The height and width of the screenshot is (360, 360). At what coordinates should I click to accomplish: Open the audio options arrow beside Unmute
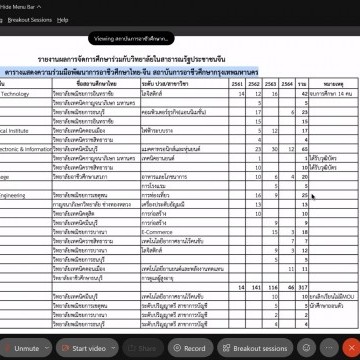tap(47, 348)
